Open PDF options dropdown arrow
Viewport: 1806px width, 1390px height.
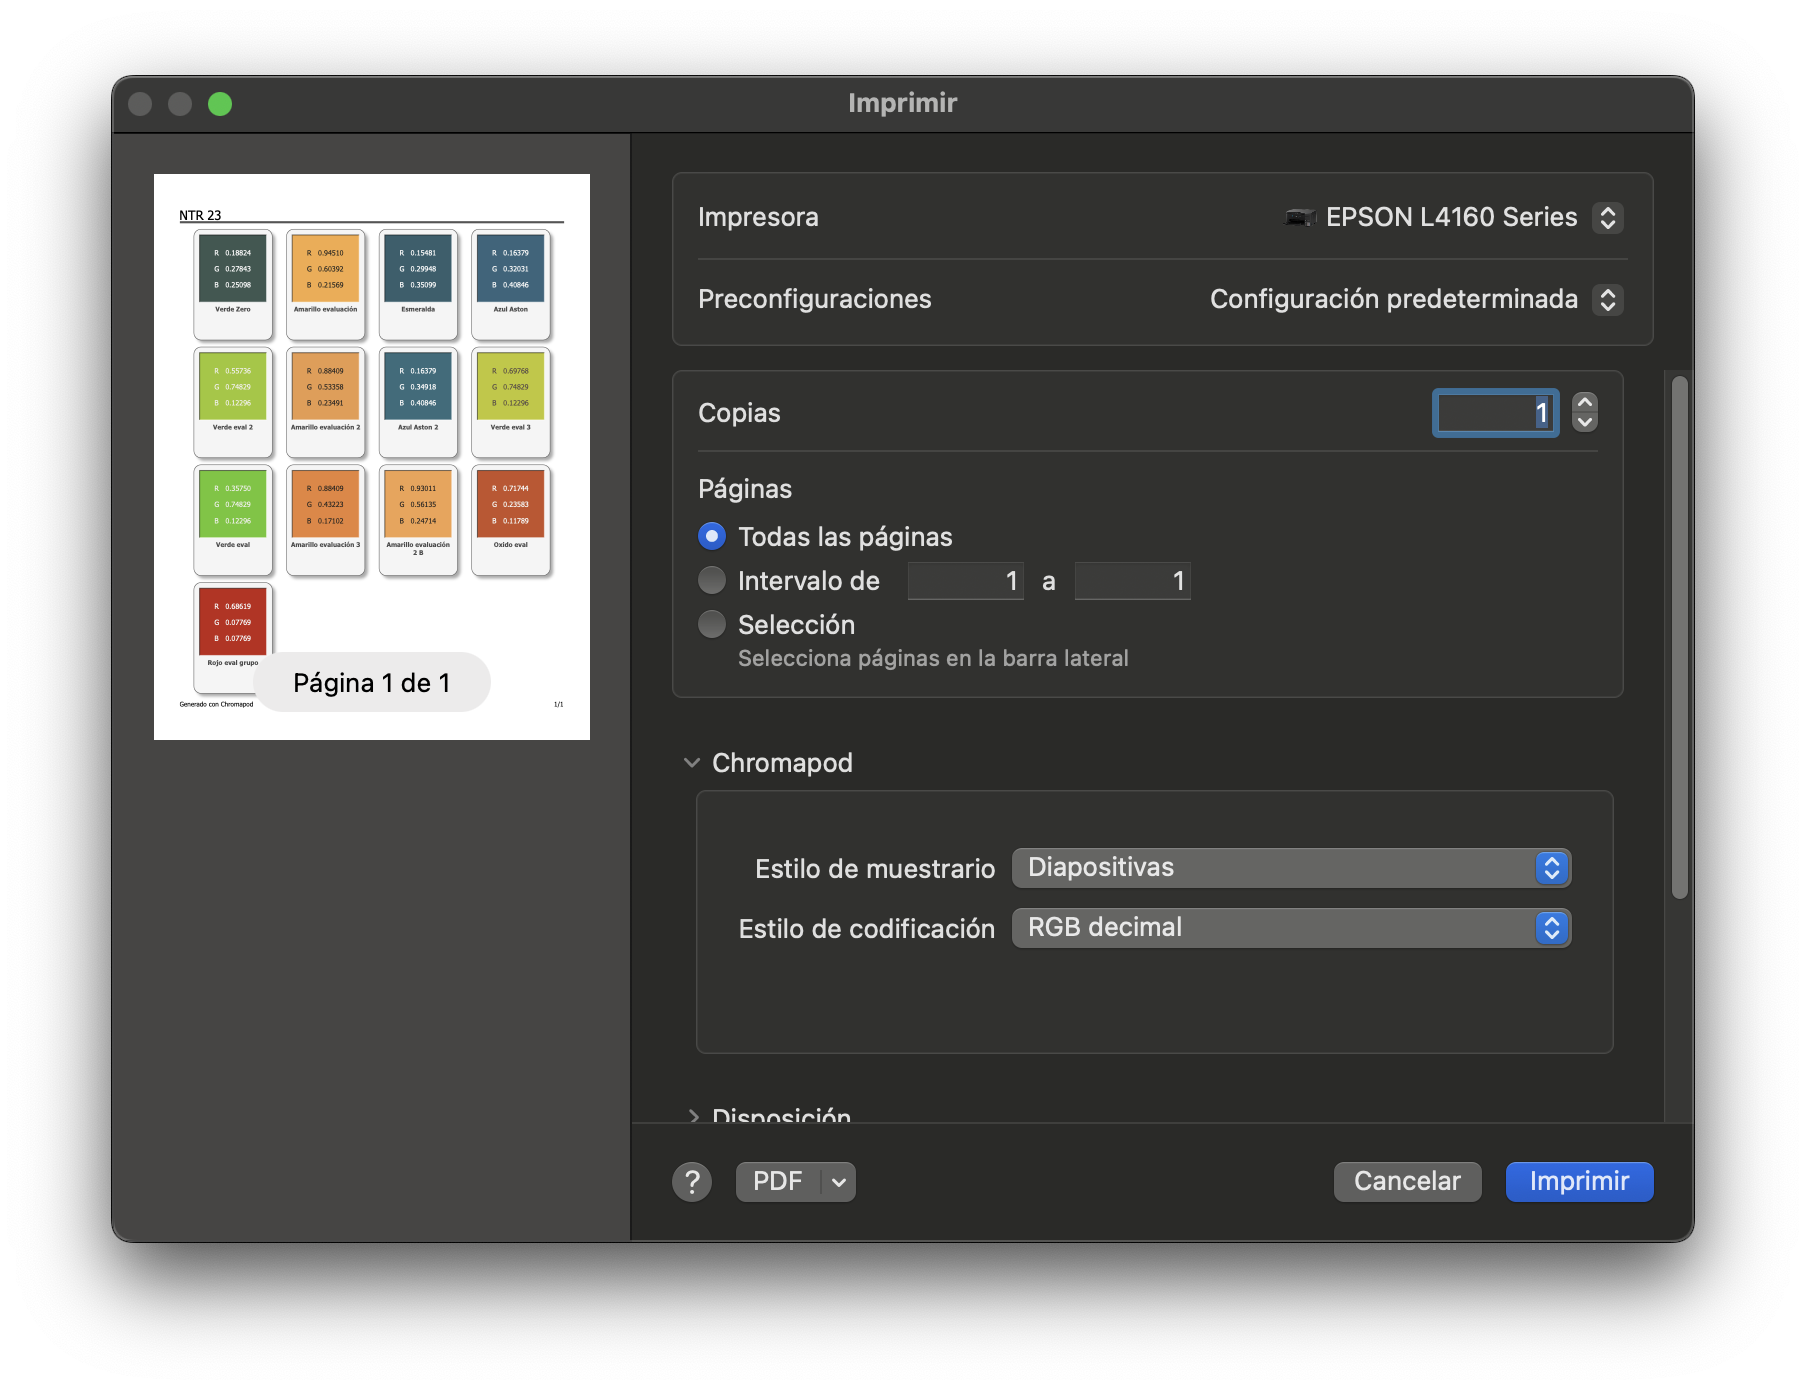point(839,1182)
